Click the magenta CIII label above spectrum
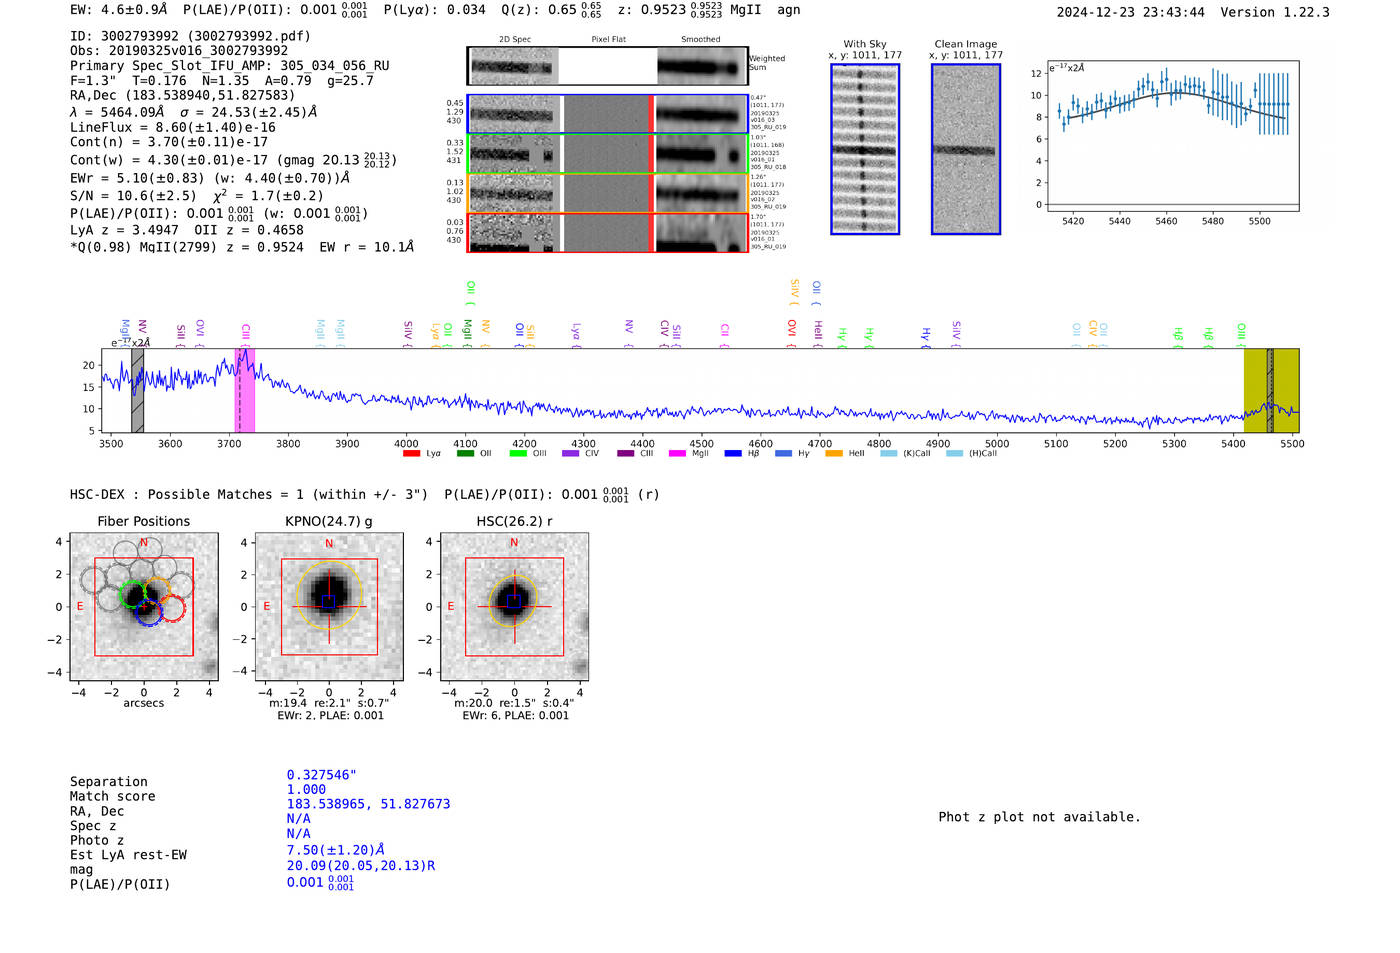Viewport: 1400px width, 953px height. (245, 332)
